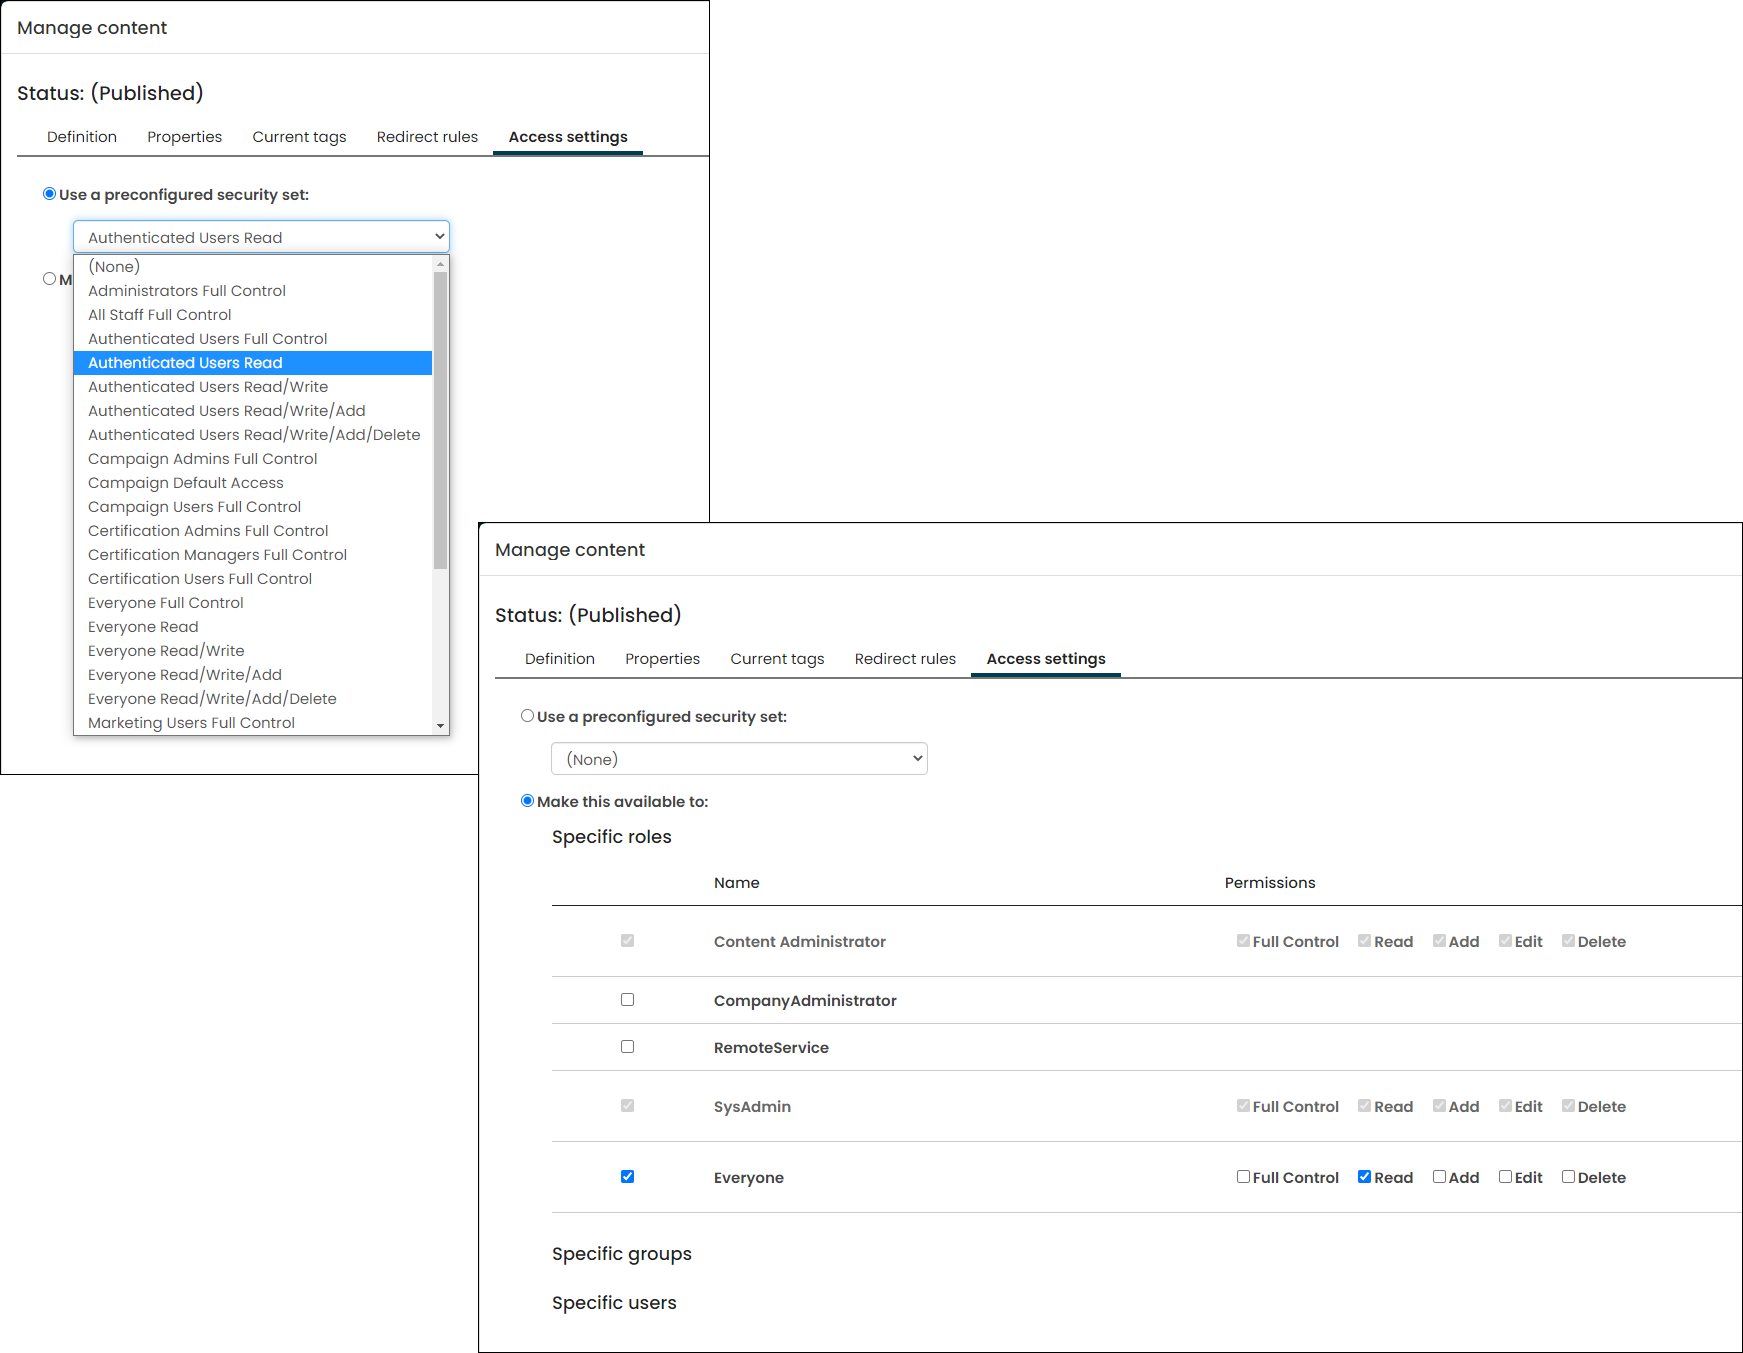Choose 'Certification Users Full Control' option
The height and width of the screenshot is (1353, 1743).
point(253,579)
